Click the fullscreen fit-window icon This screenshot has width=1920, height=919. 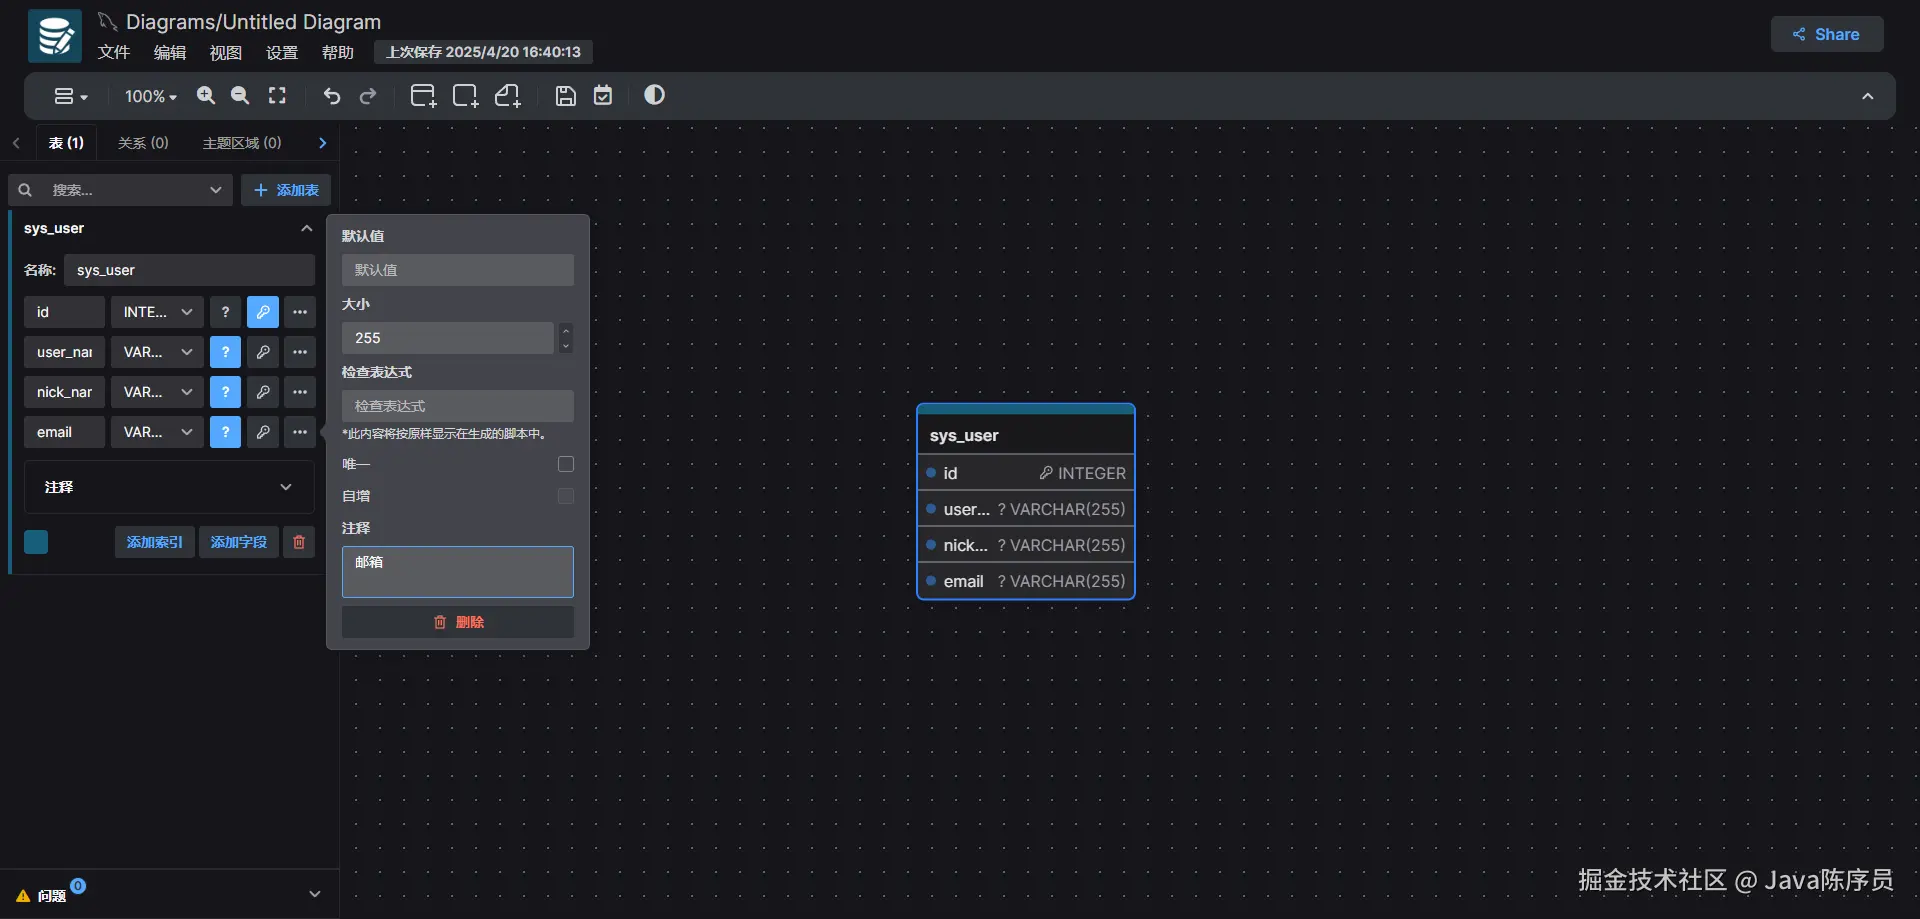coord(277,95)
